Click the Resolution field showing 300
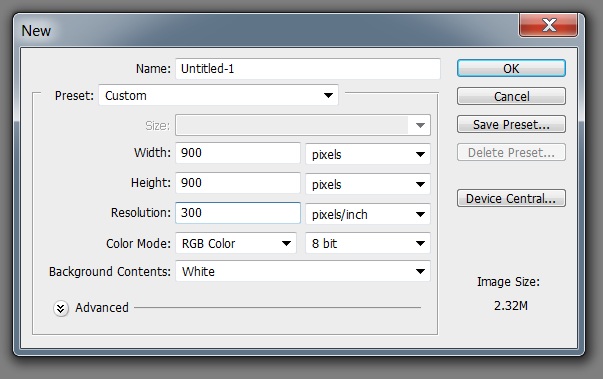 point(238,213)
